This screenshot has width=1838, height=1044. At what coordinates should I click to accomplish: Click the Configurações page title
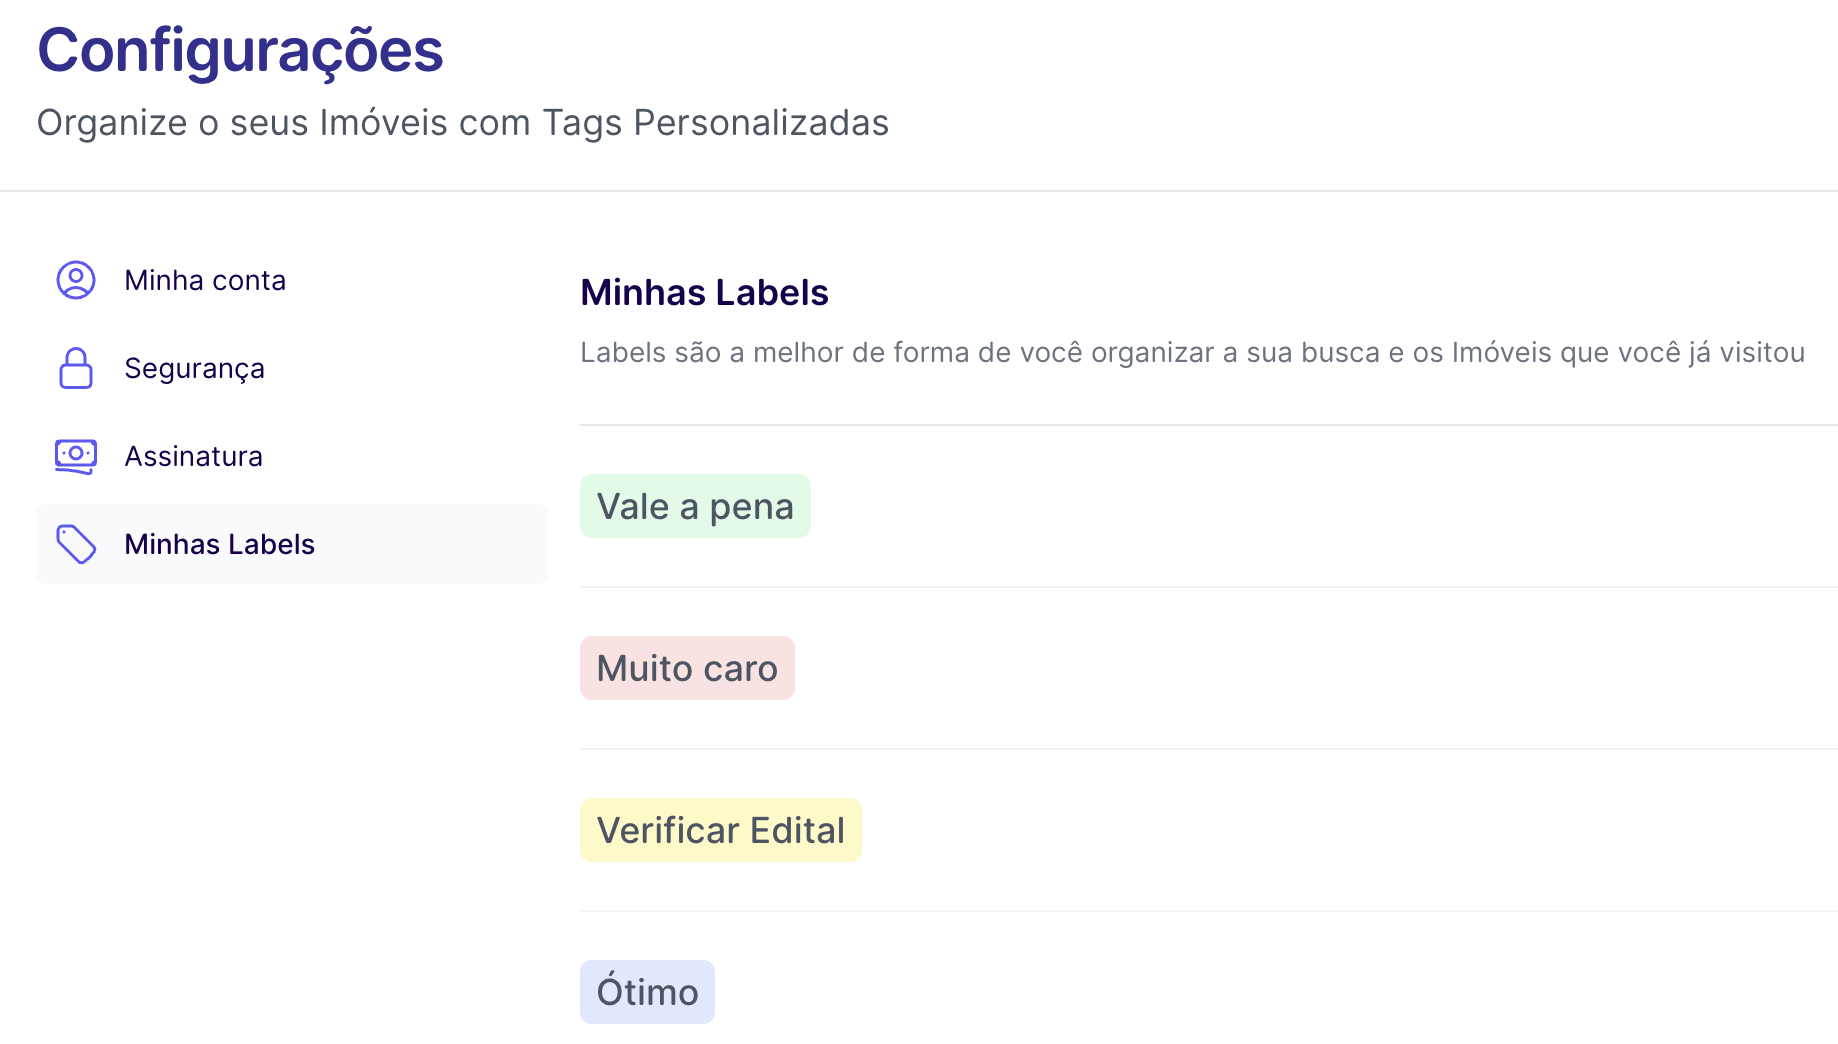click(240, 50)
